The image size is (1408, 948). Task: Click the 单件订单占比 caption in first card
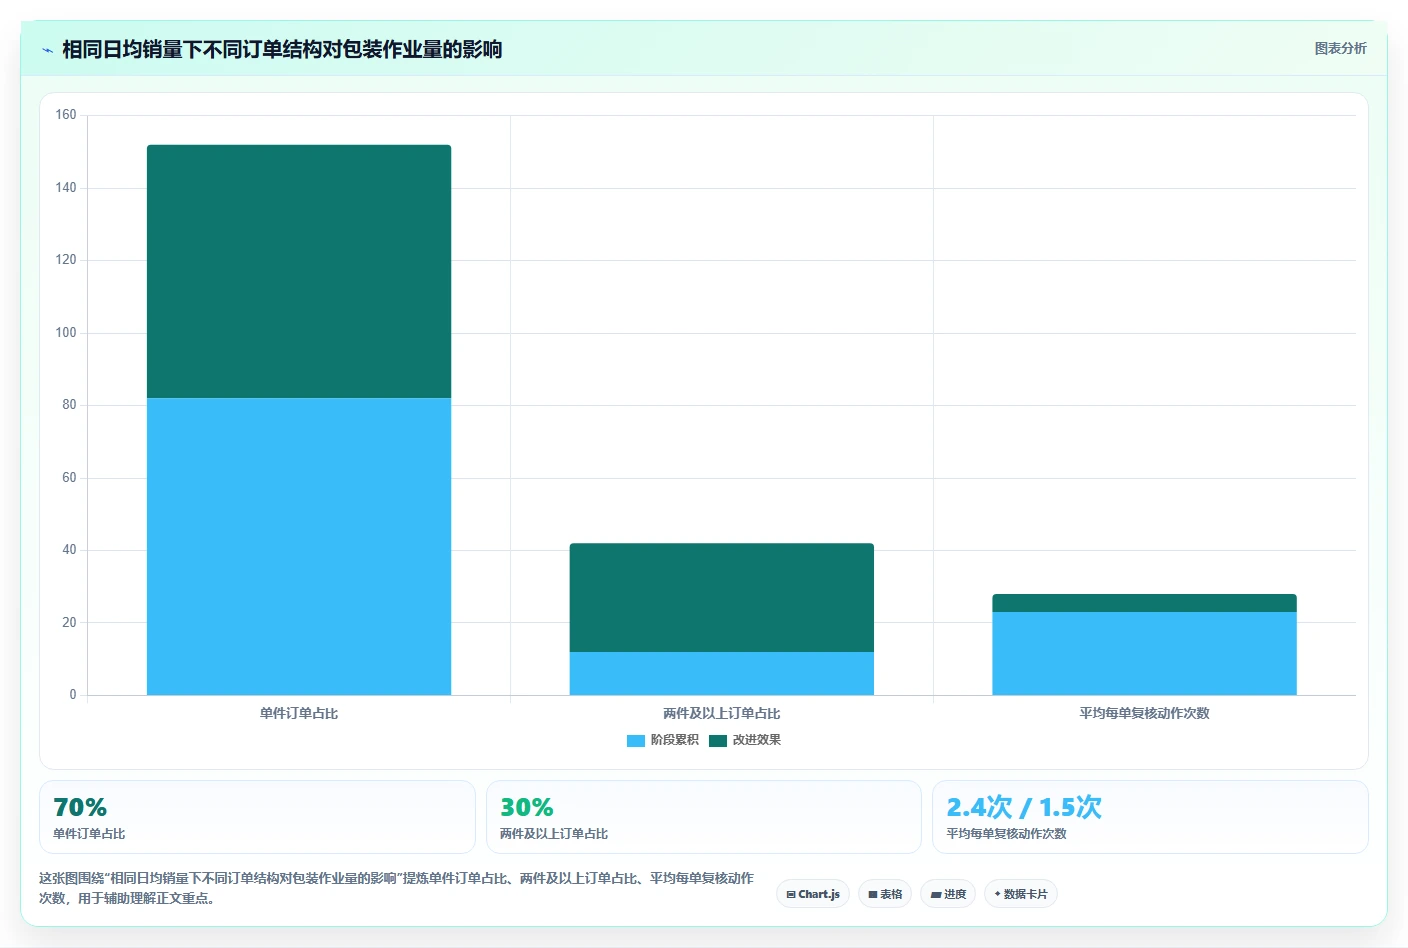click(x=89, y=833)
